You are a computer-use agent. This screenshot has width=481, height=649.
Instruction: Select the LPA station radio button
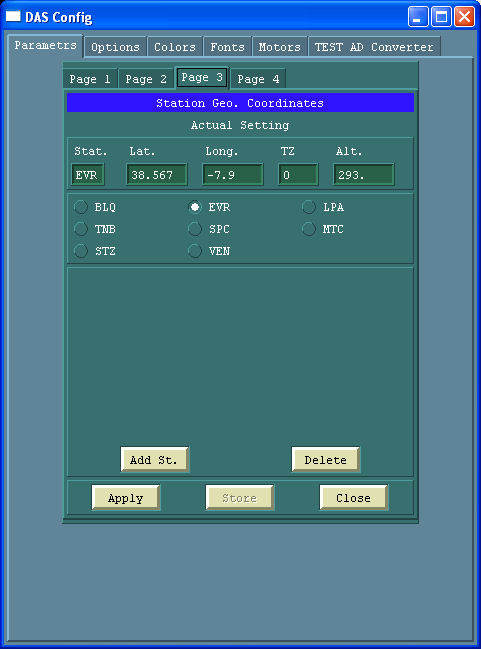309,207
